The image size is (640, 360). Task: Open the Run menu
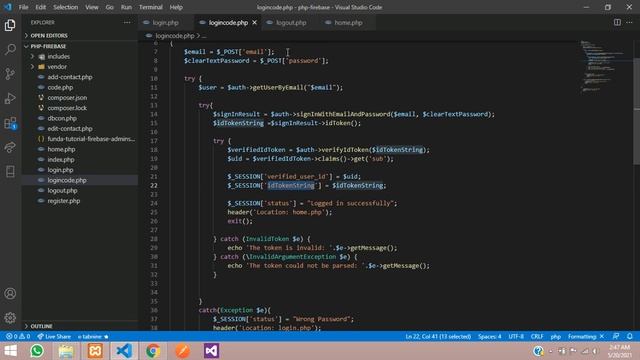click(x=126, y=7)
